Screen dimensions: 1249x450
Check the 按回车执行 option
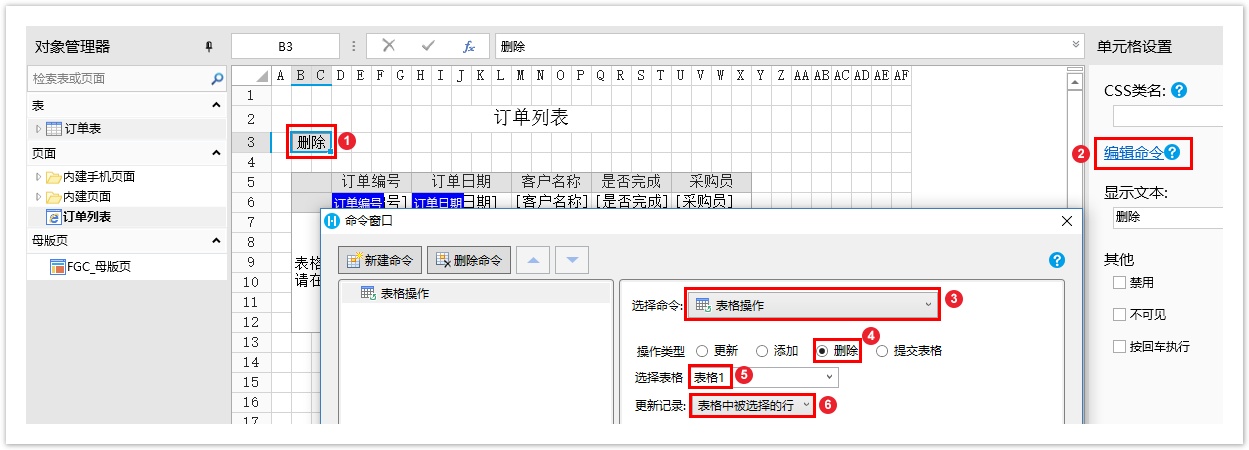coord(1119,347)
